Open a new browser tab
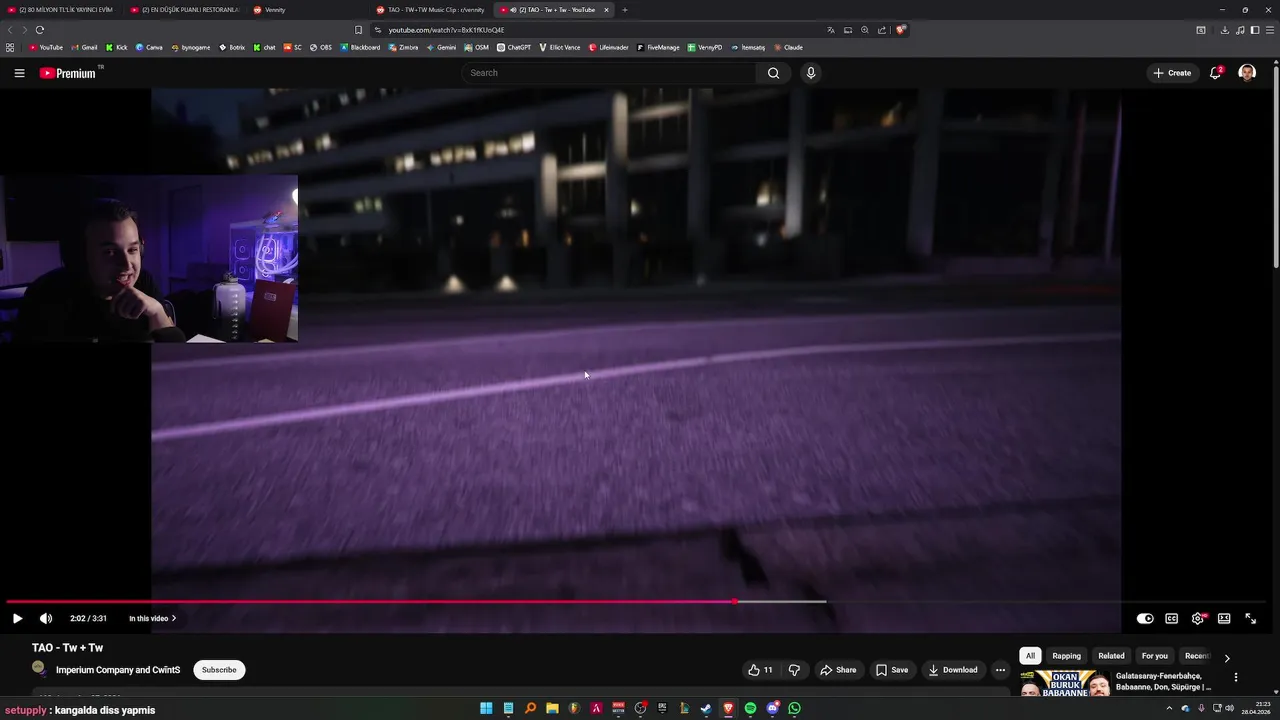 tap(625, 10)
